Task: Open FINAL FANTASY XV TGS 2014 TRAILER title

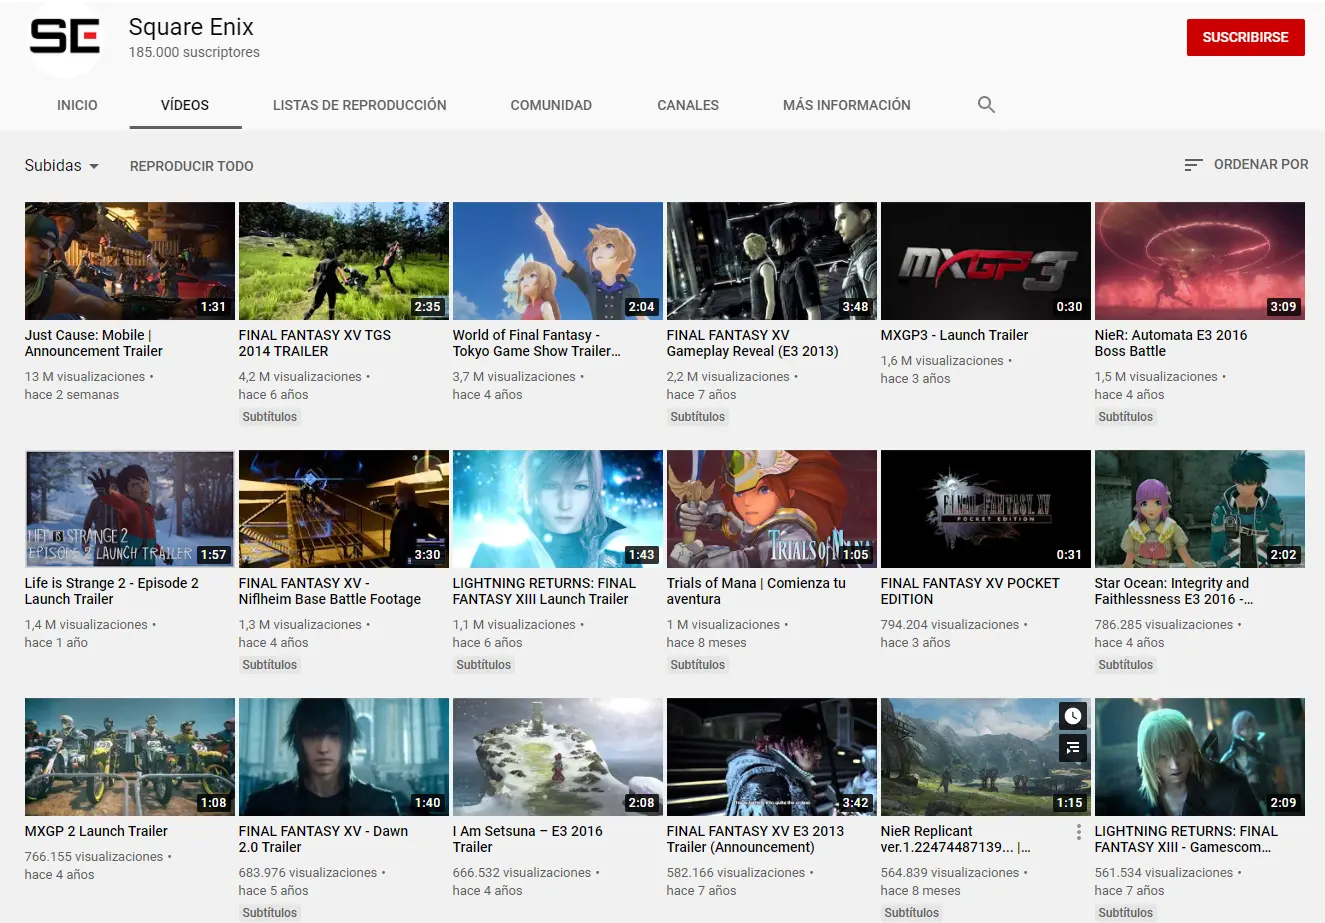Action: tap(315, 343)
